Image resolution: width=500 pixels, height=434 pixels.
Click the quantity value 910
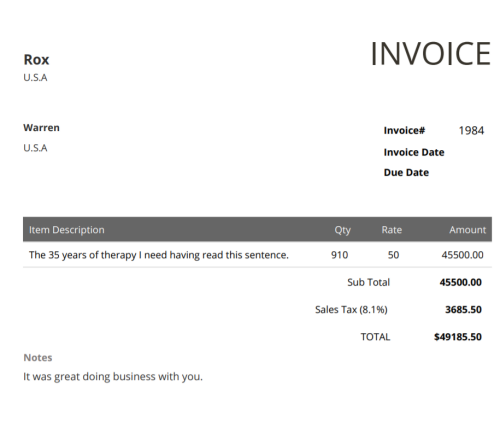(339, 255)
